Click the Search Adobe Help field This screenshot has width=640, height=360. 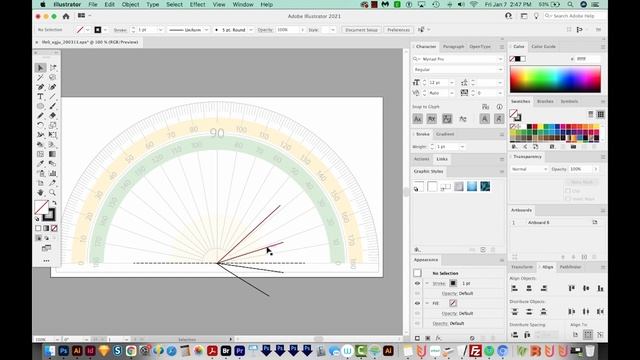click(x=574, y=16)
